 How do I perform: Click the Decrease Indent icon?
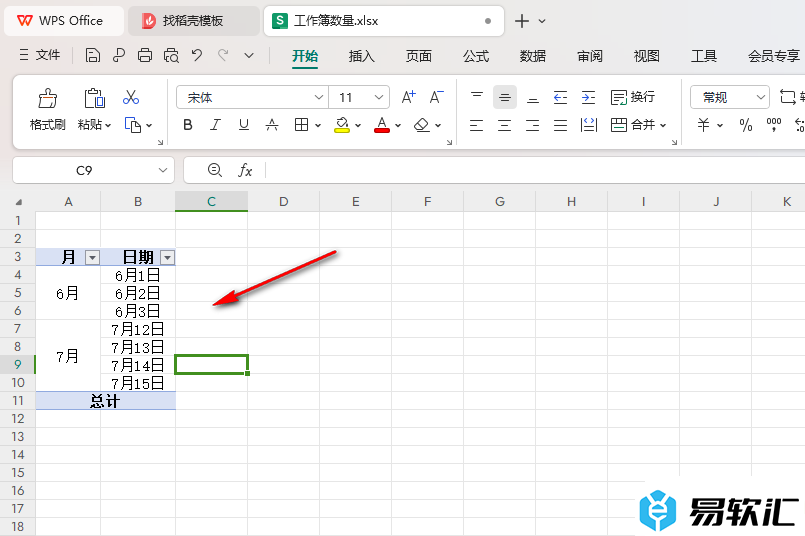click(x=561, y=97)
